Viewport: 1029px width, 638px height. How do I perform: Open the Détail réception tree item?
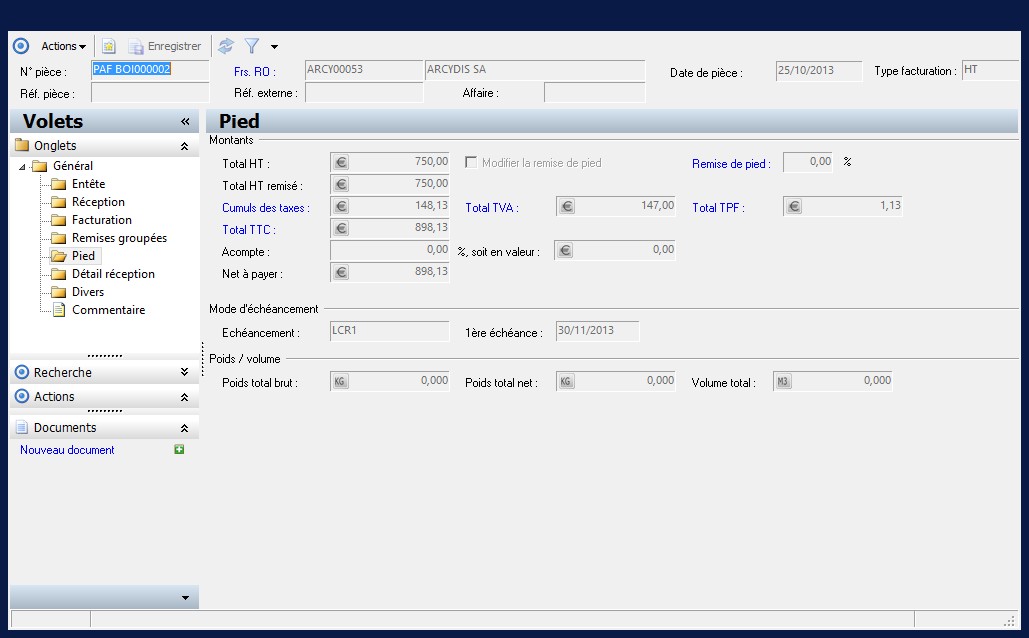tap(113, 274)
